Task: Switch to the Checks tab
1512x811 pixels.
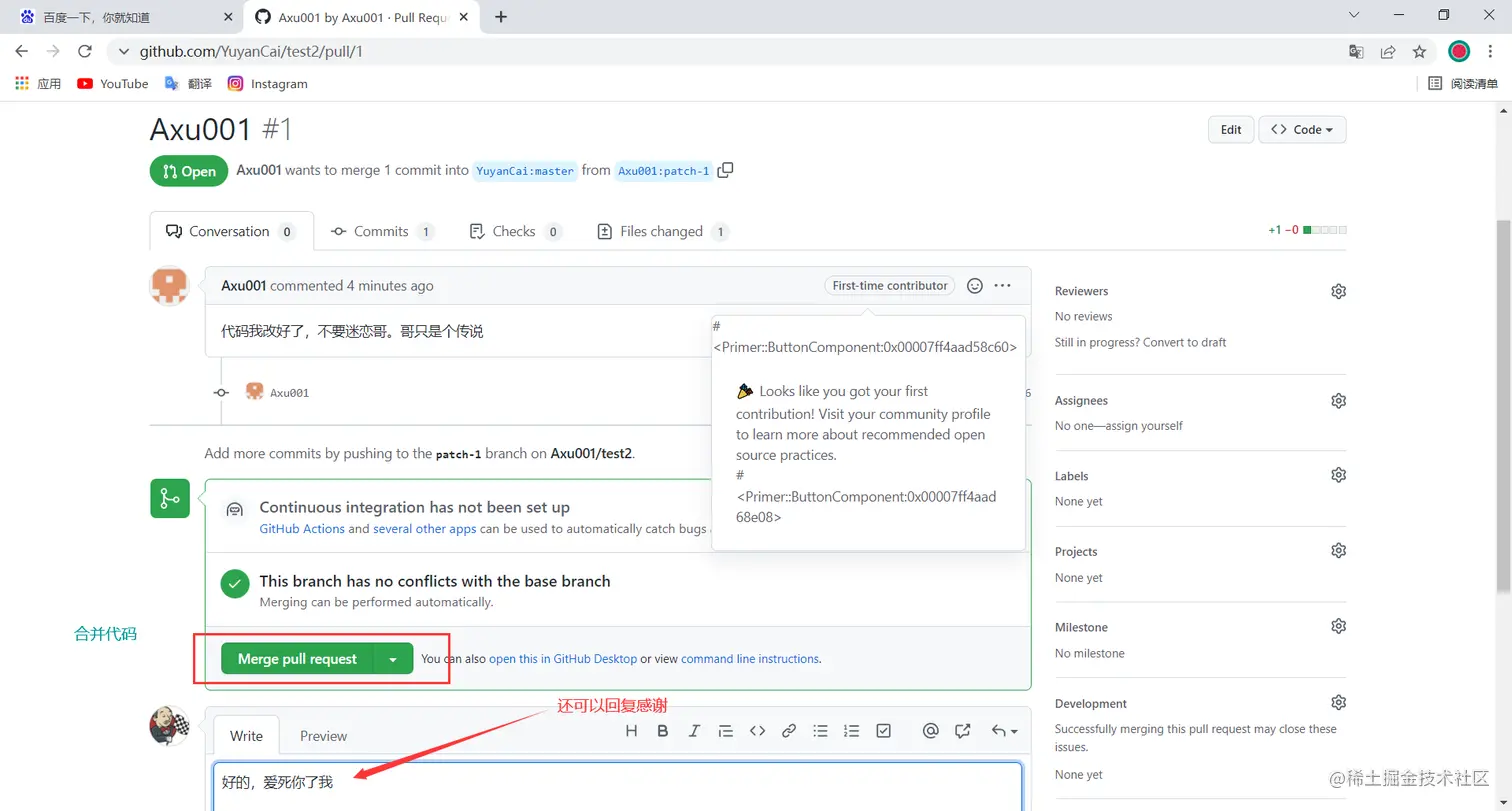Action: coord(515,231)
